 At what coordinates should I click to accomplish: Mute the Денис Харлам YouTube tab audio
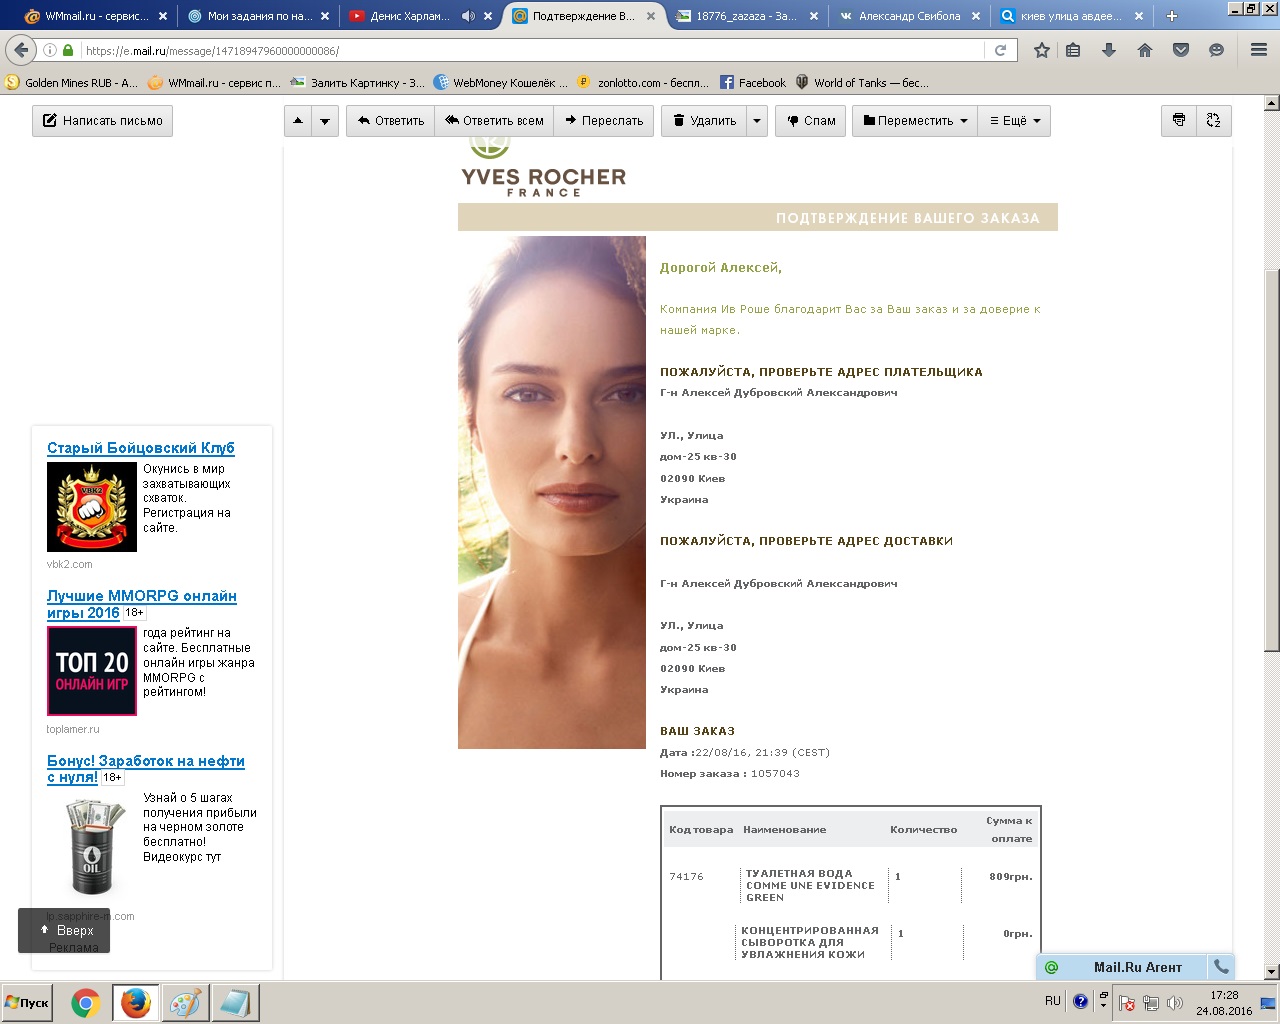pos(468,16)
